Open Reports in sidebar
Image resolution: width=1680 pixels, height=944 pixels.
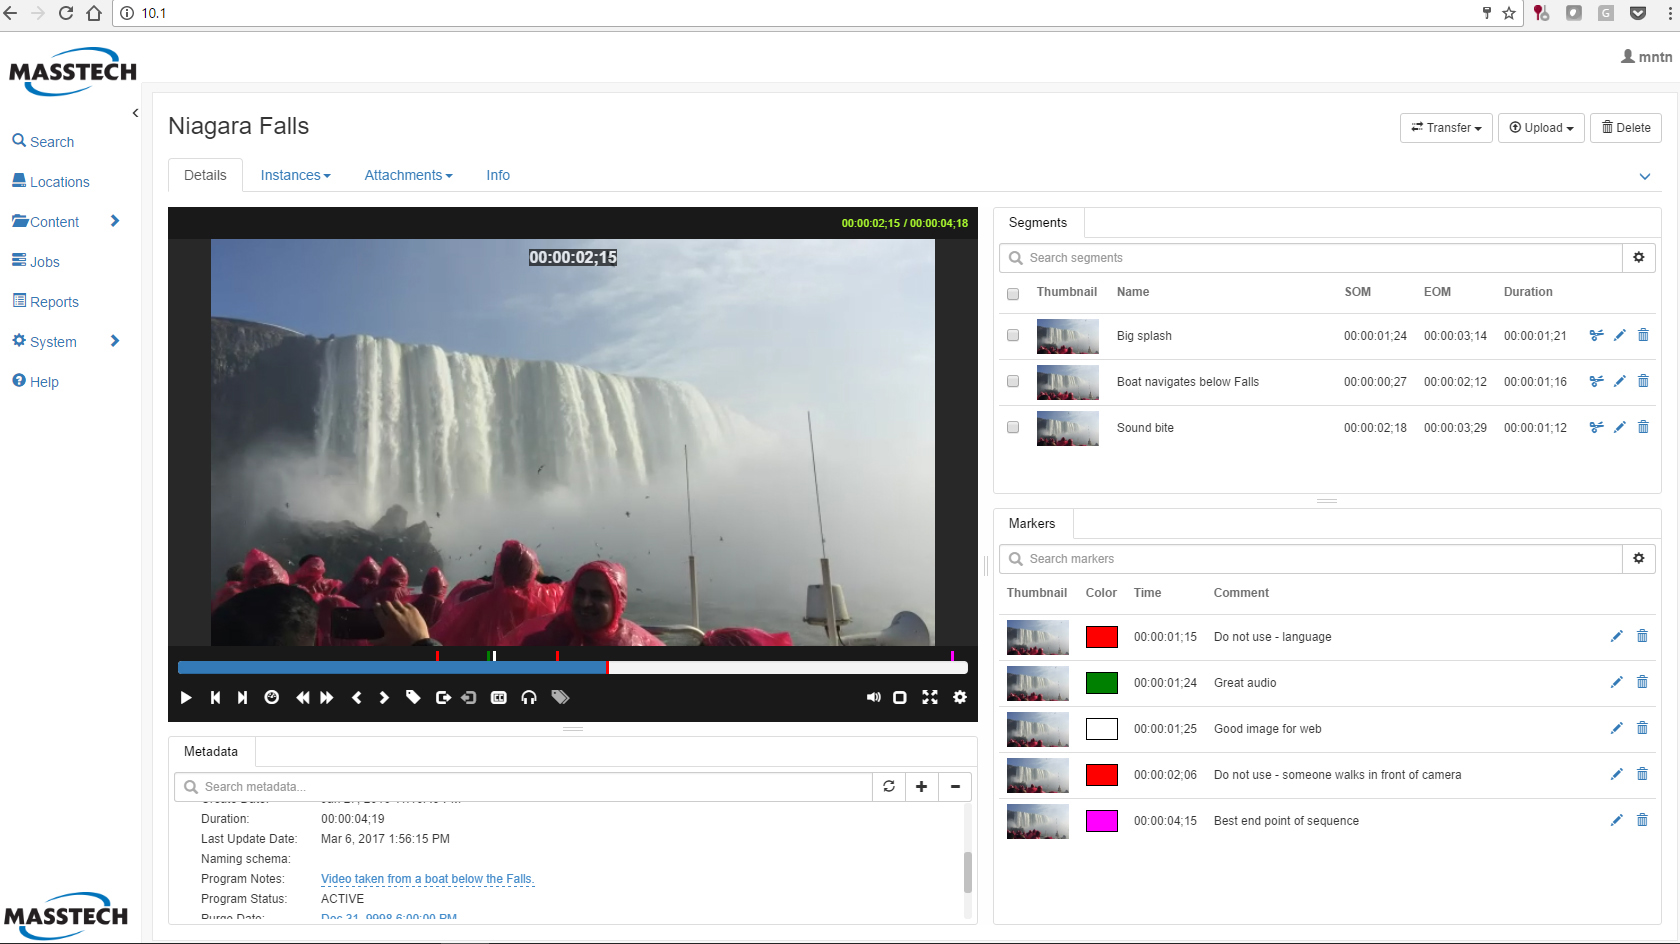pyautogui.click(x=45, y=302)
